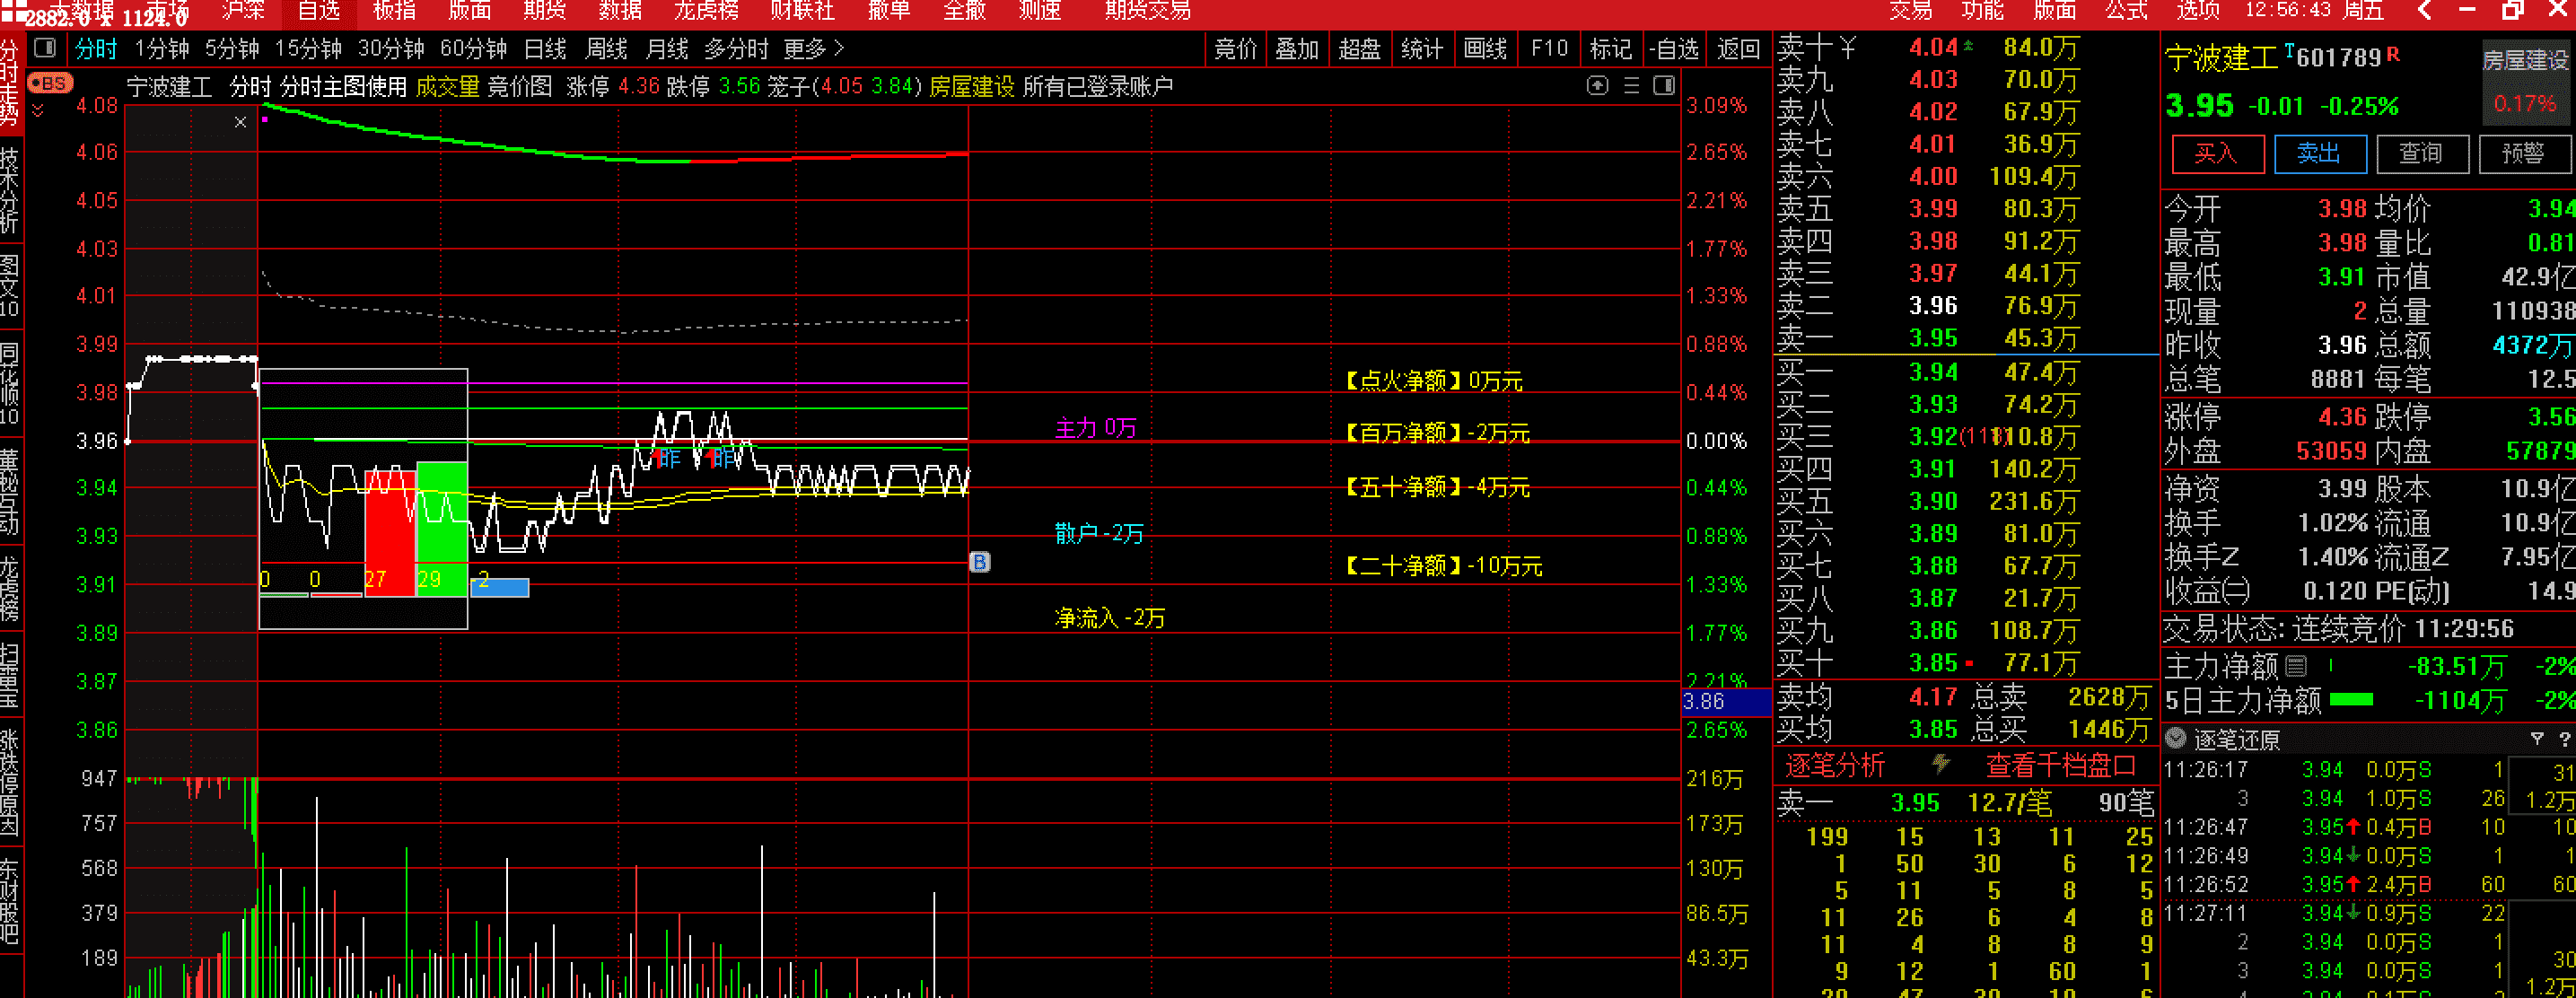Click the 叠加 overlay toolbar button
2576x998 pixels.
coord(1297,48)
